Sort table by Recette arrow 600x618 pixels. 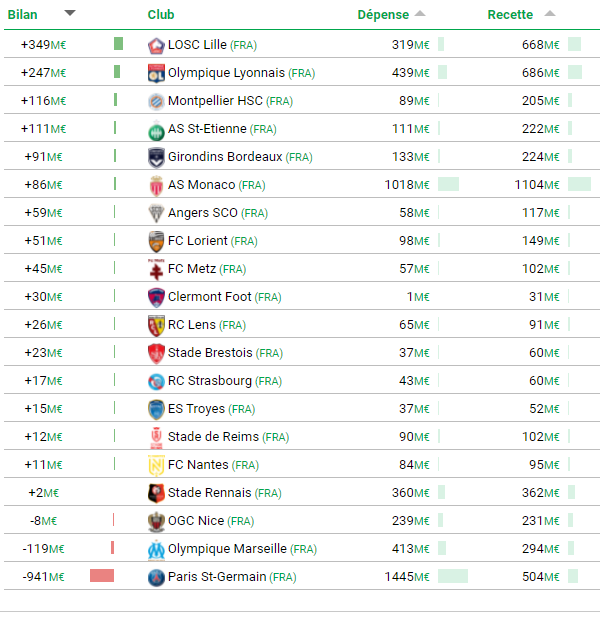pos(550,14)
